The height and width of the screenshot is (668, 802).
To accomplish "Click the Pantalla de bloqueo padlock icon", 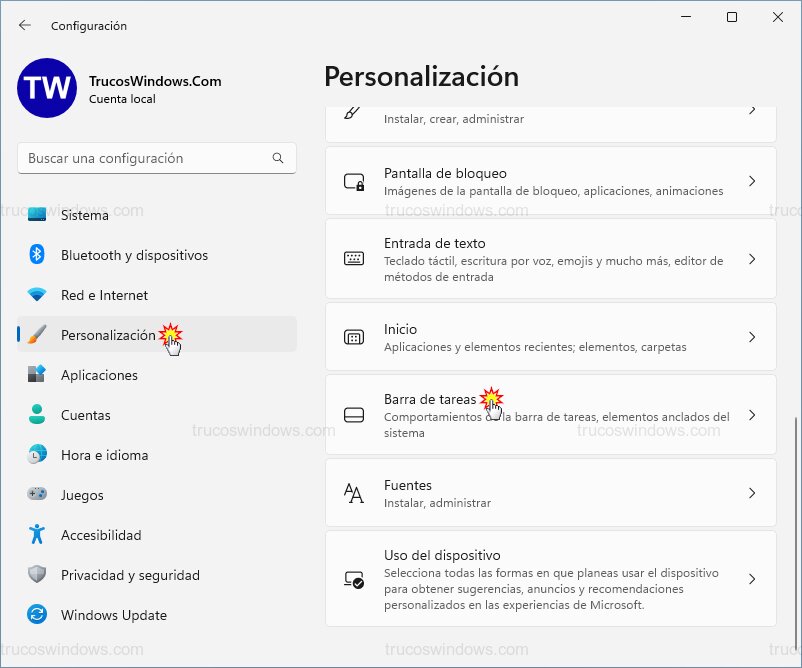I will 355,182.
